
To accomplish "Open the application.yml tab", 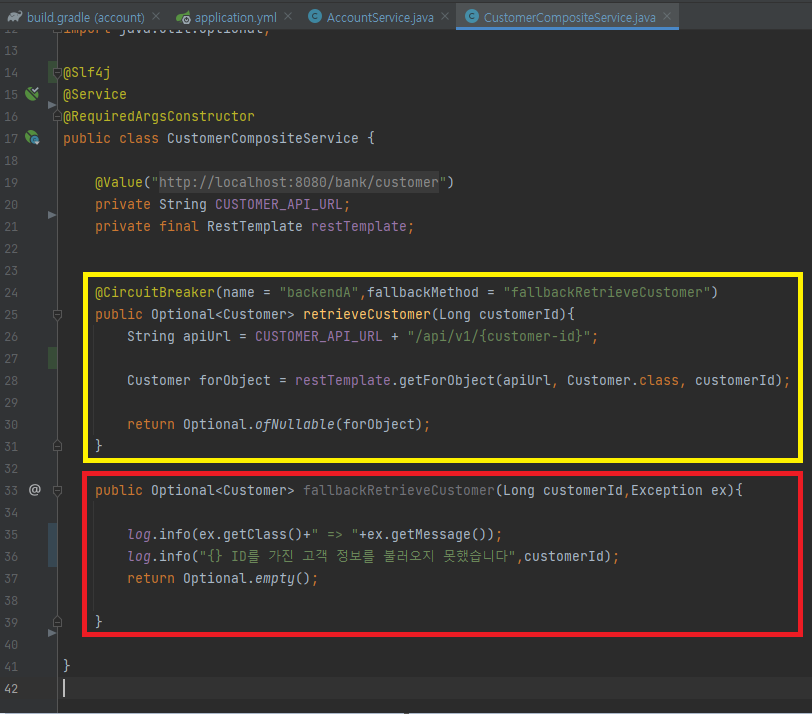I will tap(236, 17).
